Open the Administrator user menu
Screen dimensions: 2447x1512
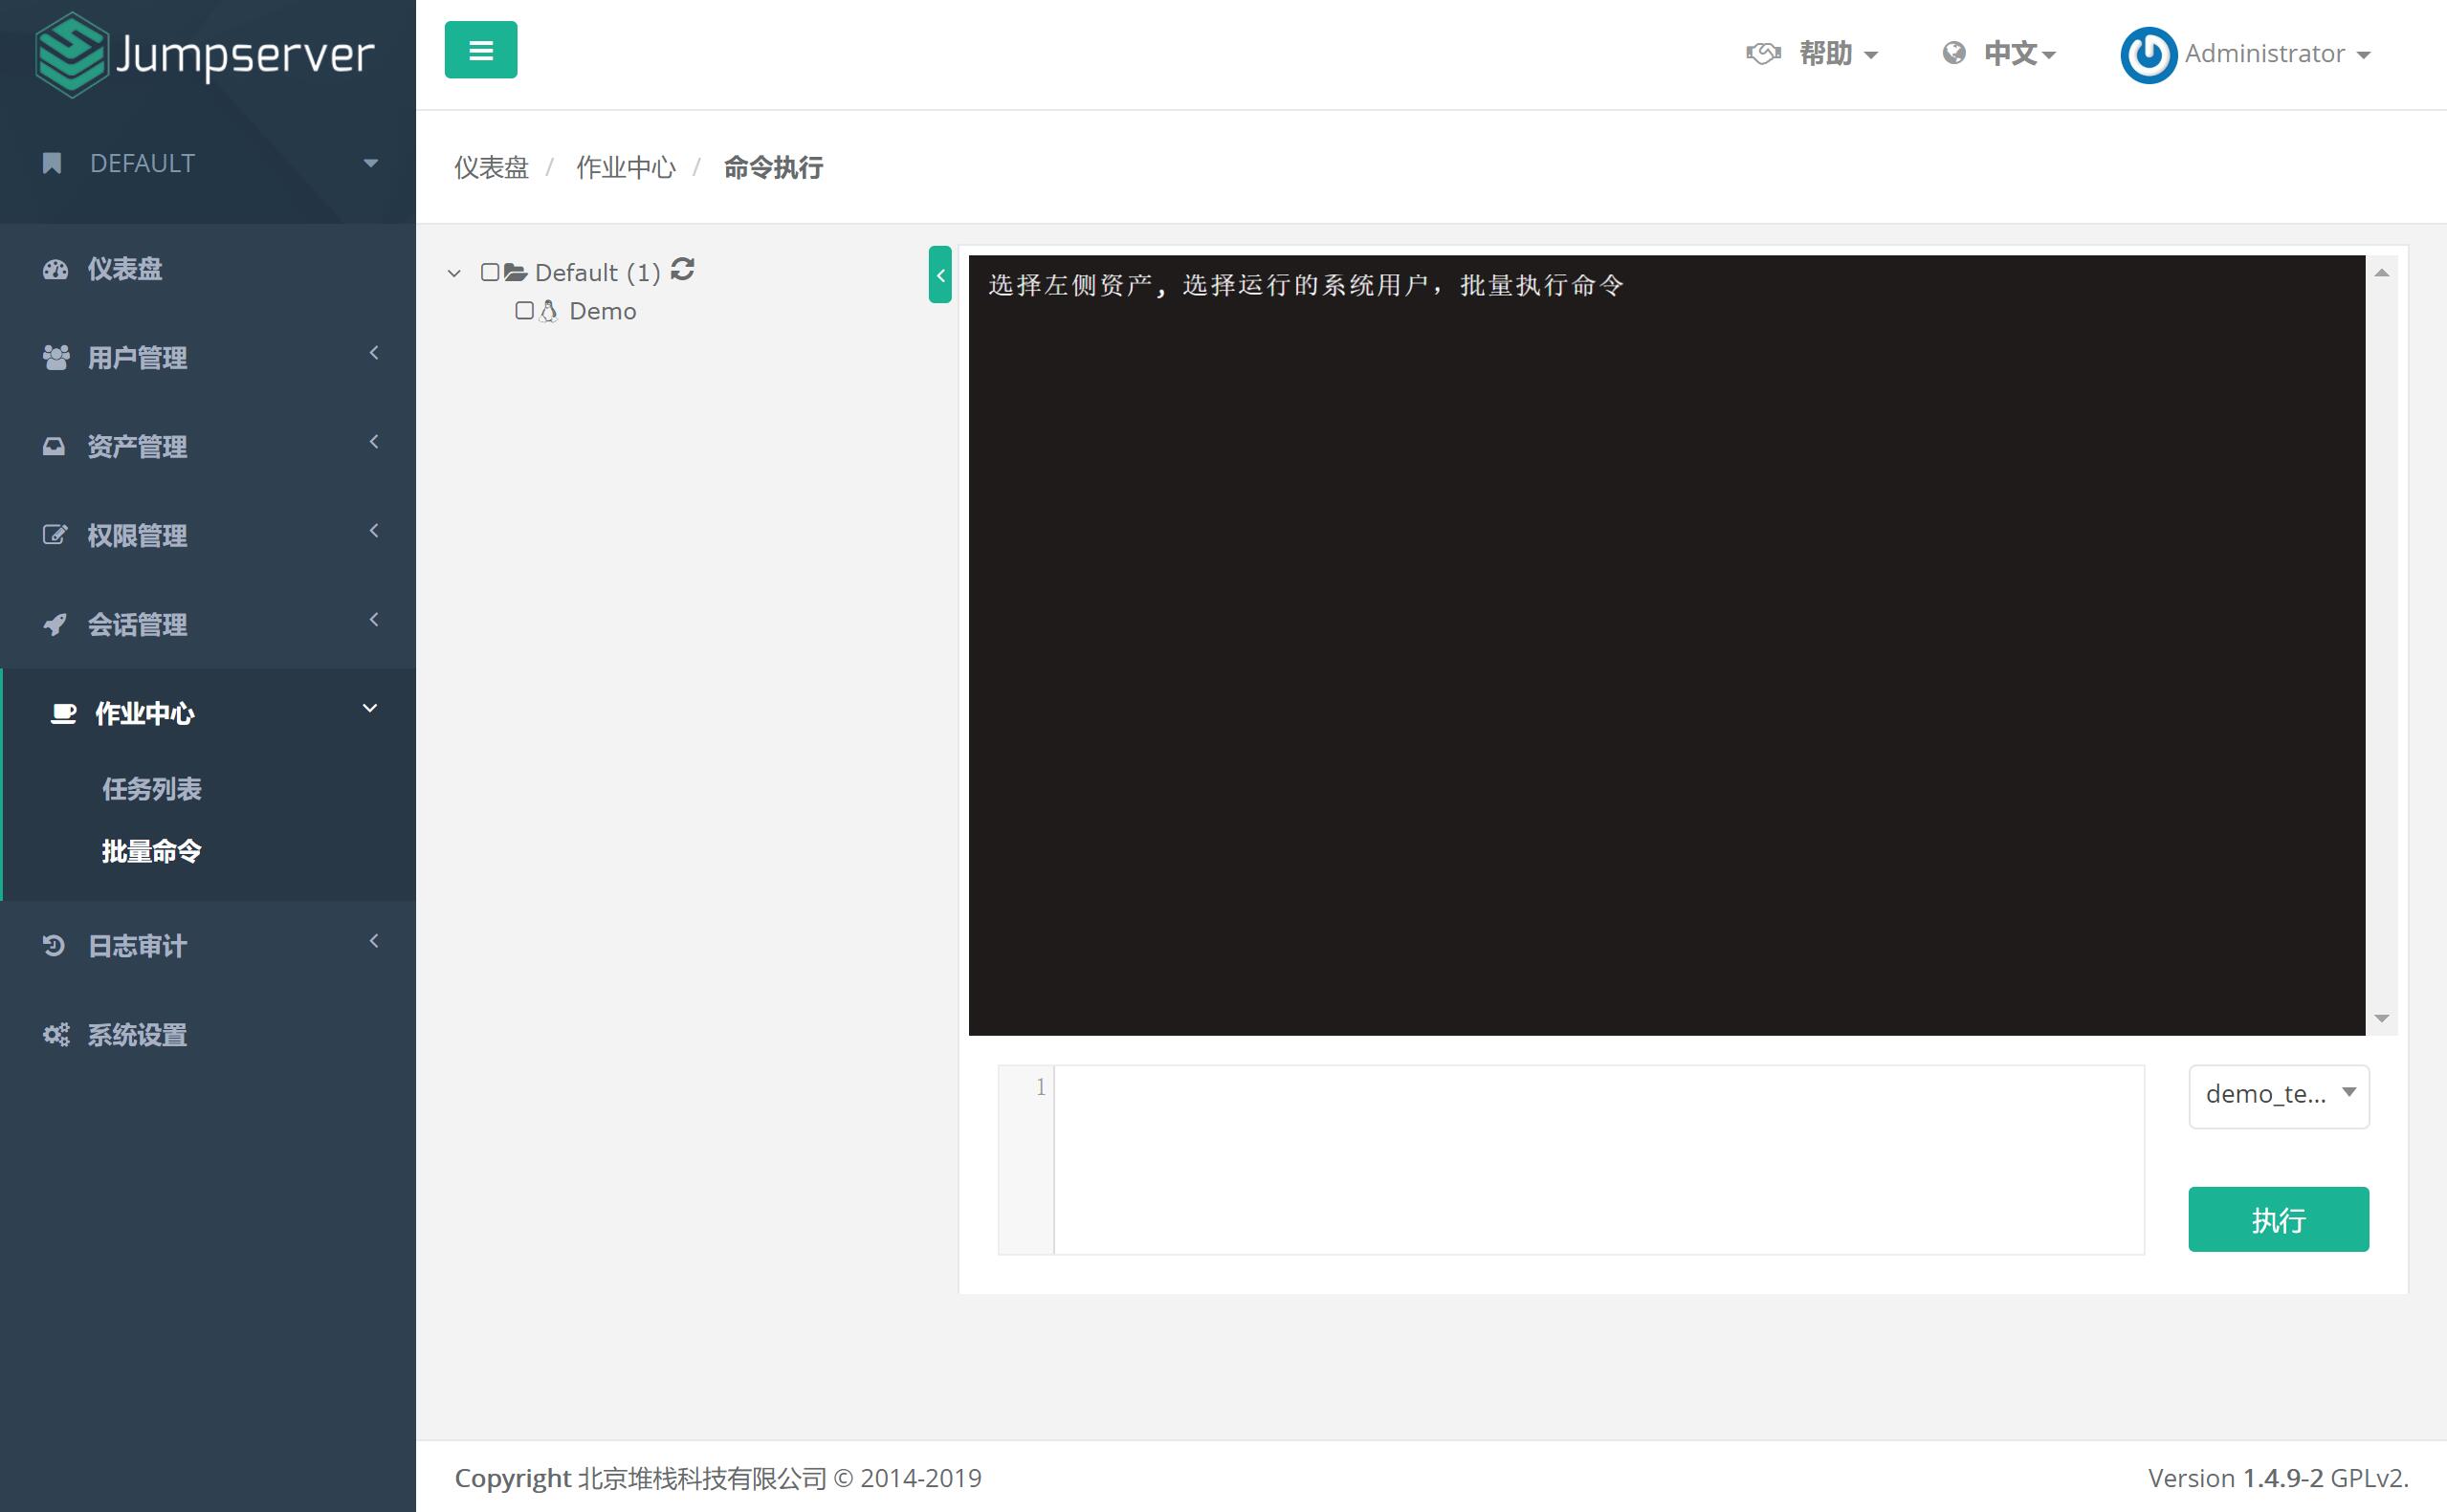pyautogui.click(x=2246, y=54)
